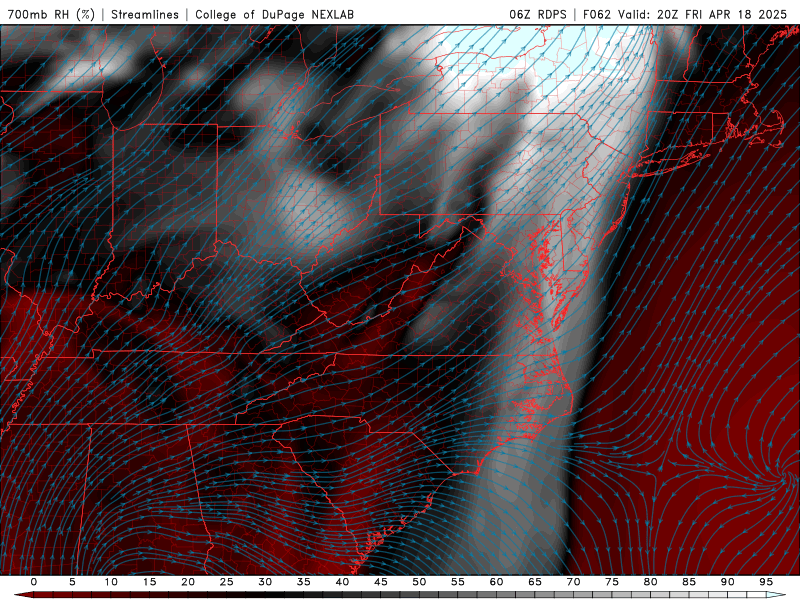Screen dimensions: 800x600
Task: Select the "06Z RDPS" model run label
Action: point(538,14)
